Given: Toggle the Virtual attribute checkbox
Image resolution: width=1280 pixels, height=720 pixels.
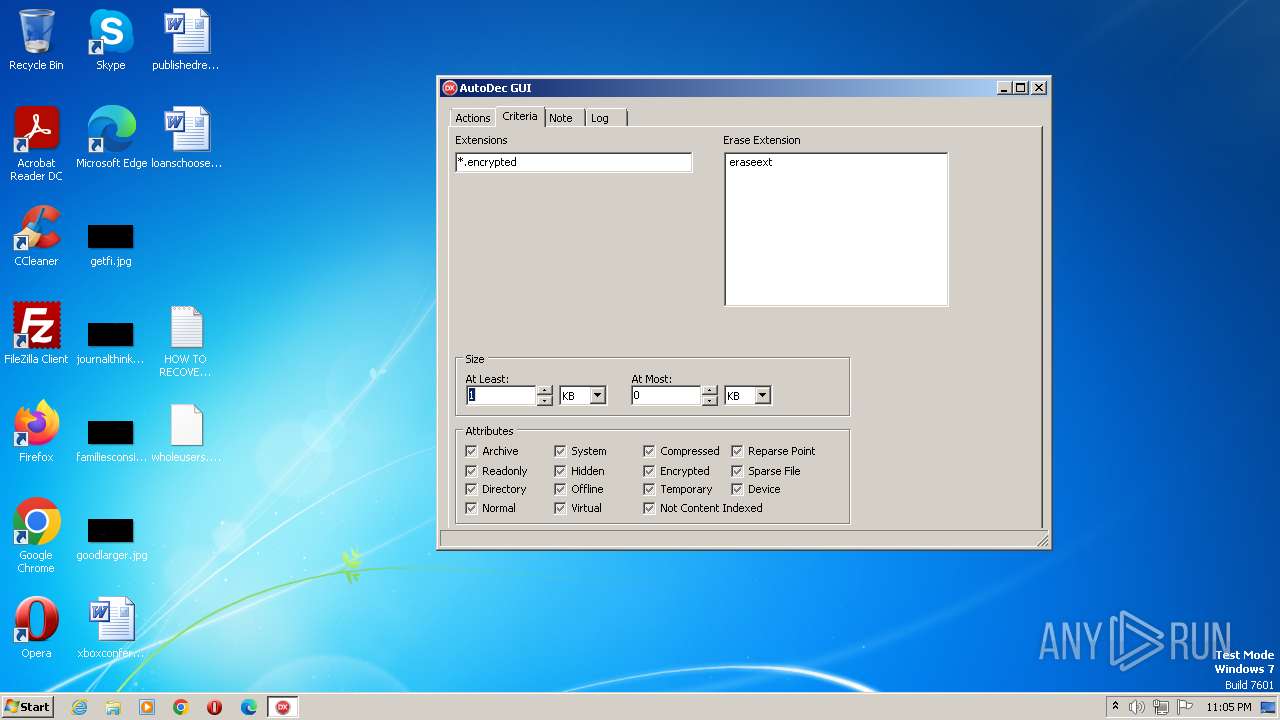Looking at the screenshot, I should coord(560,508).
